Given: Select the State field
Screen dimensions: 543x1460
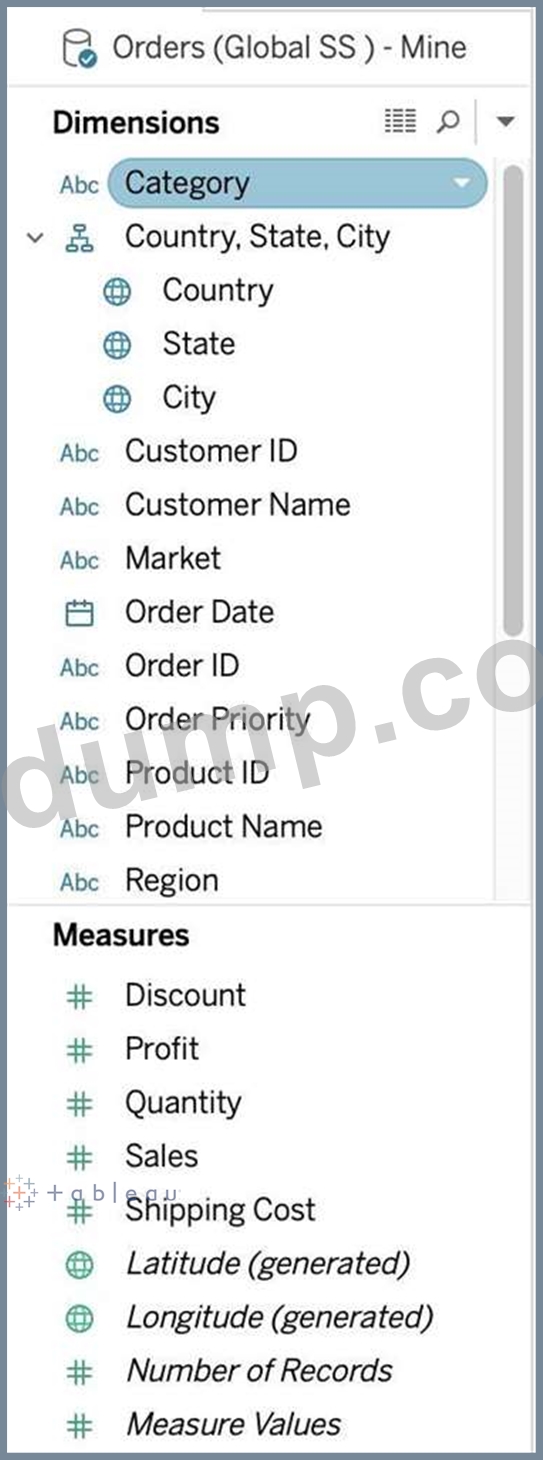Looking at the screenshot, I should [x=199, y=344].
